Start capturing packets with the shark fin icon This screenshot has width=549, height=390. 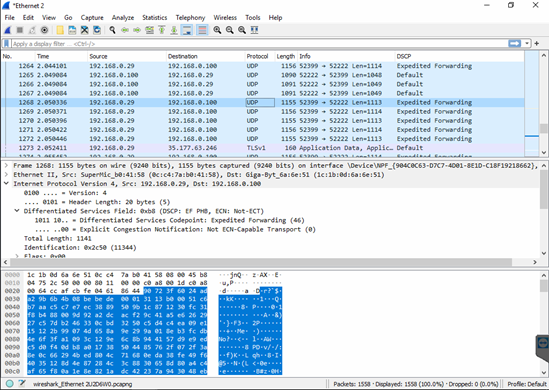[x=8, y=30]
